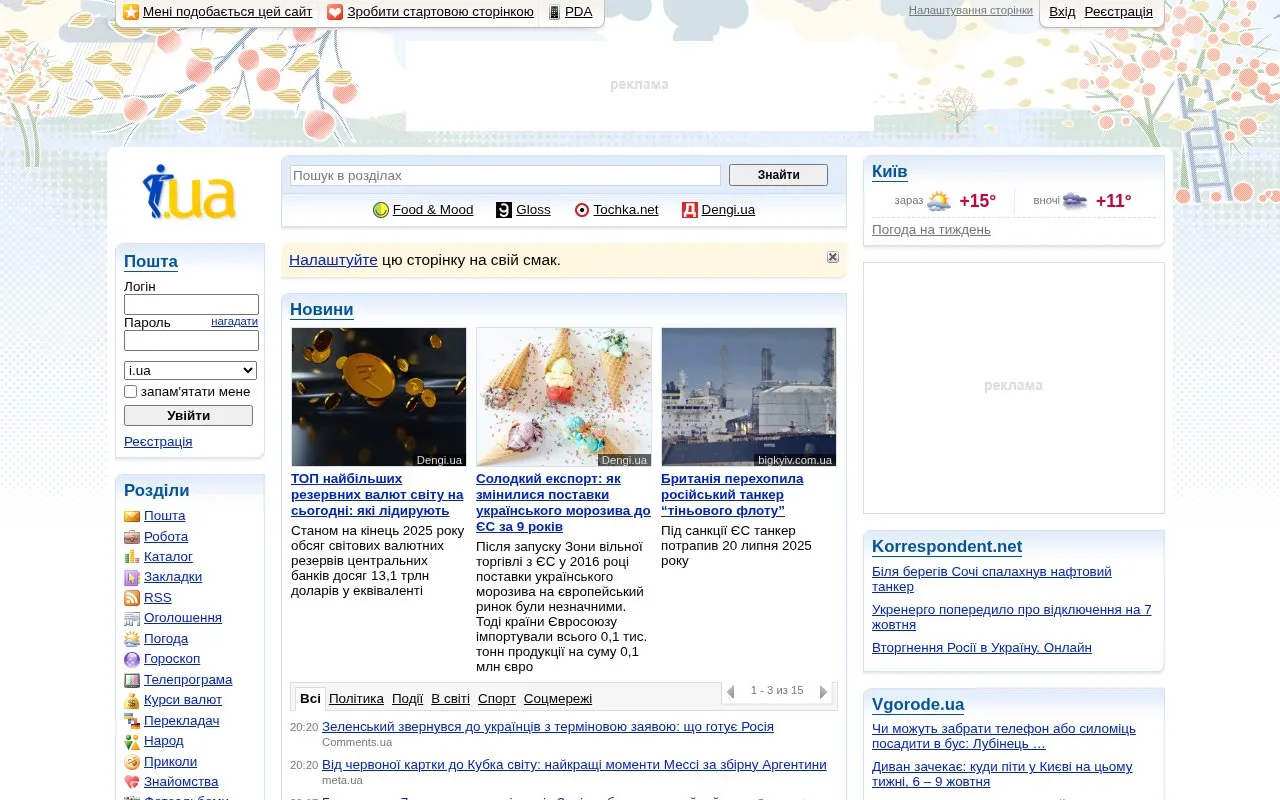Click the Каталог icon in Розділи

[x=132, y=557]
